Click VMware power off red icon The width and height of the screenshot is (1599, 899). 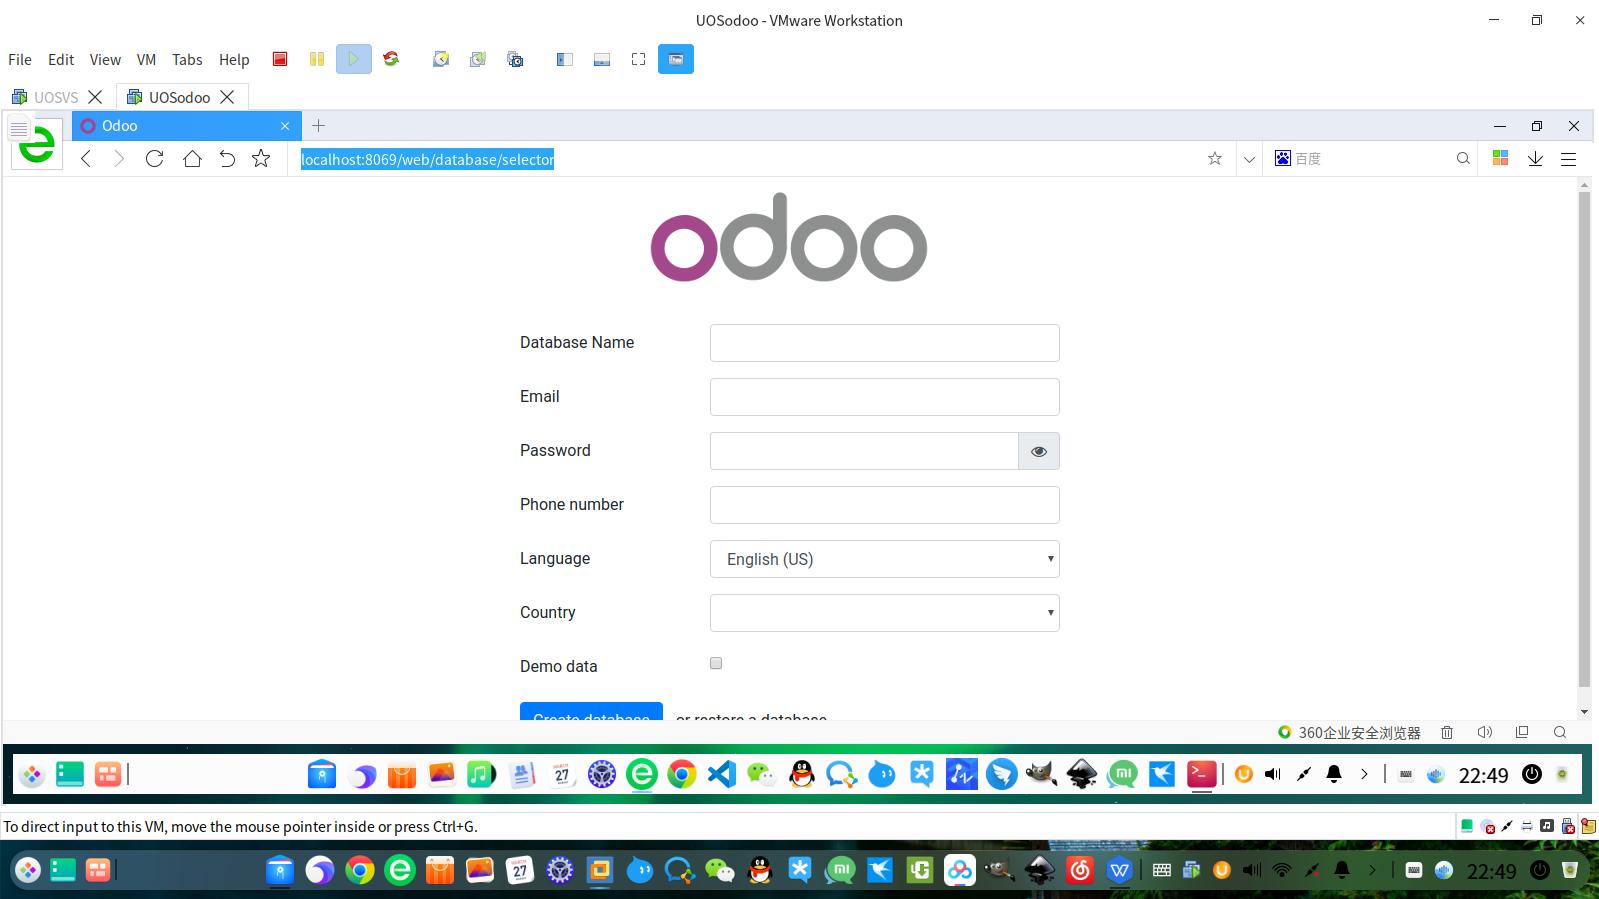[280, 59]
